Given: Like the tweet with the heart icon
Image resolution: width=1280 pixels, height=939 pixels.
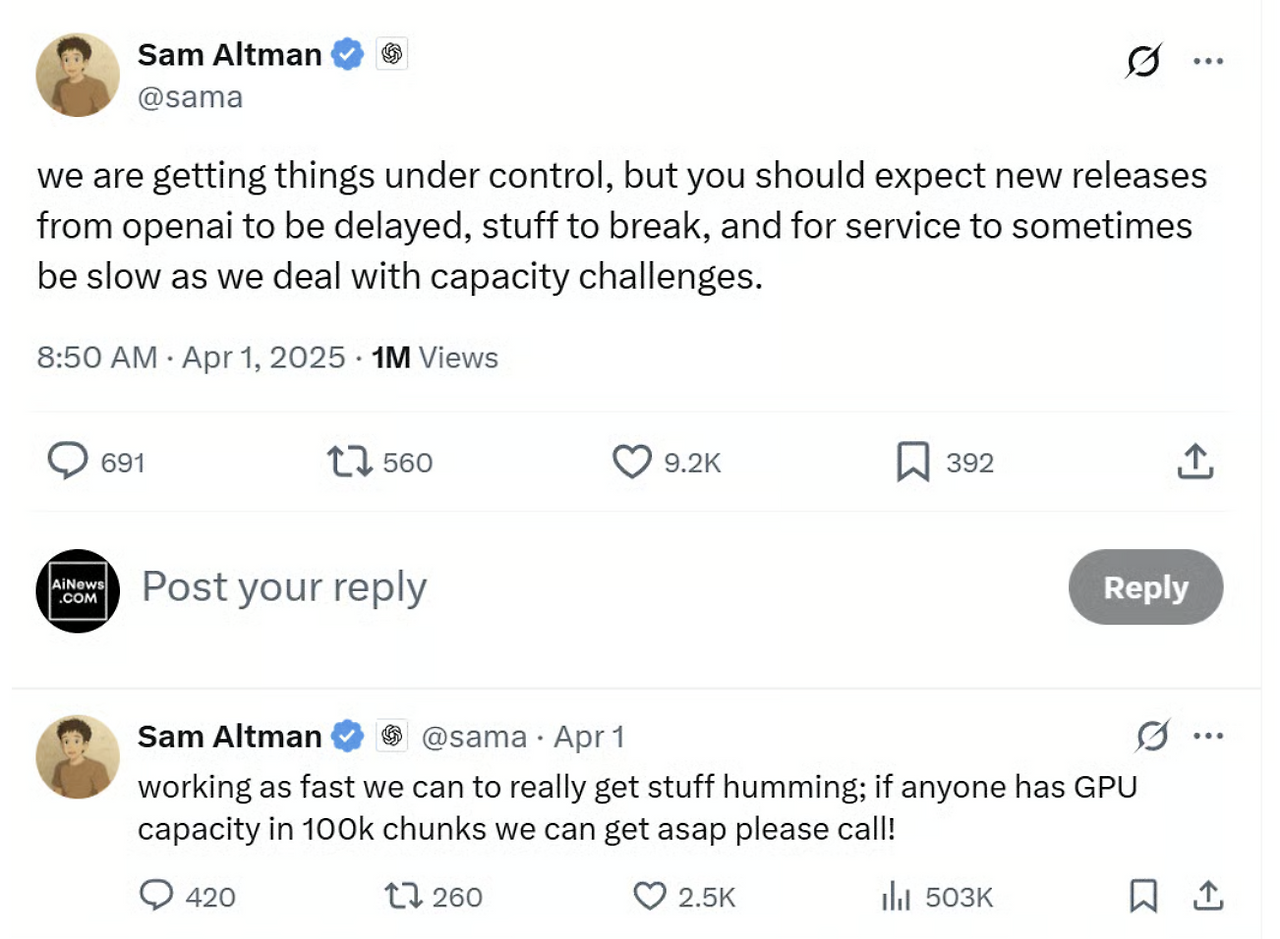Looking at the screenshot, I should (631, 461).
